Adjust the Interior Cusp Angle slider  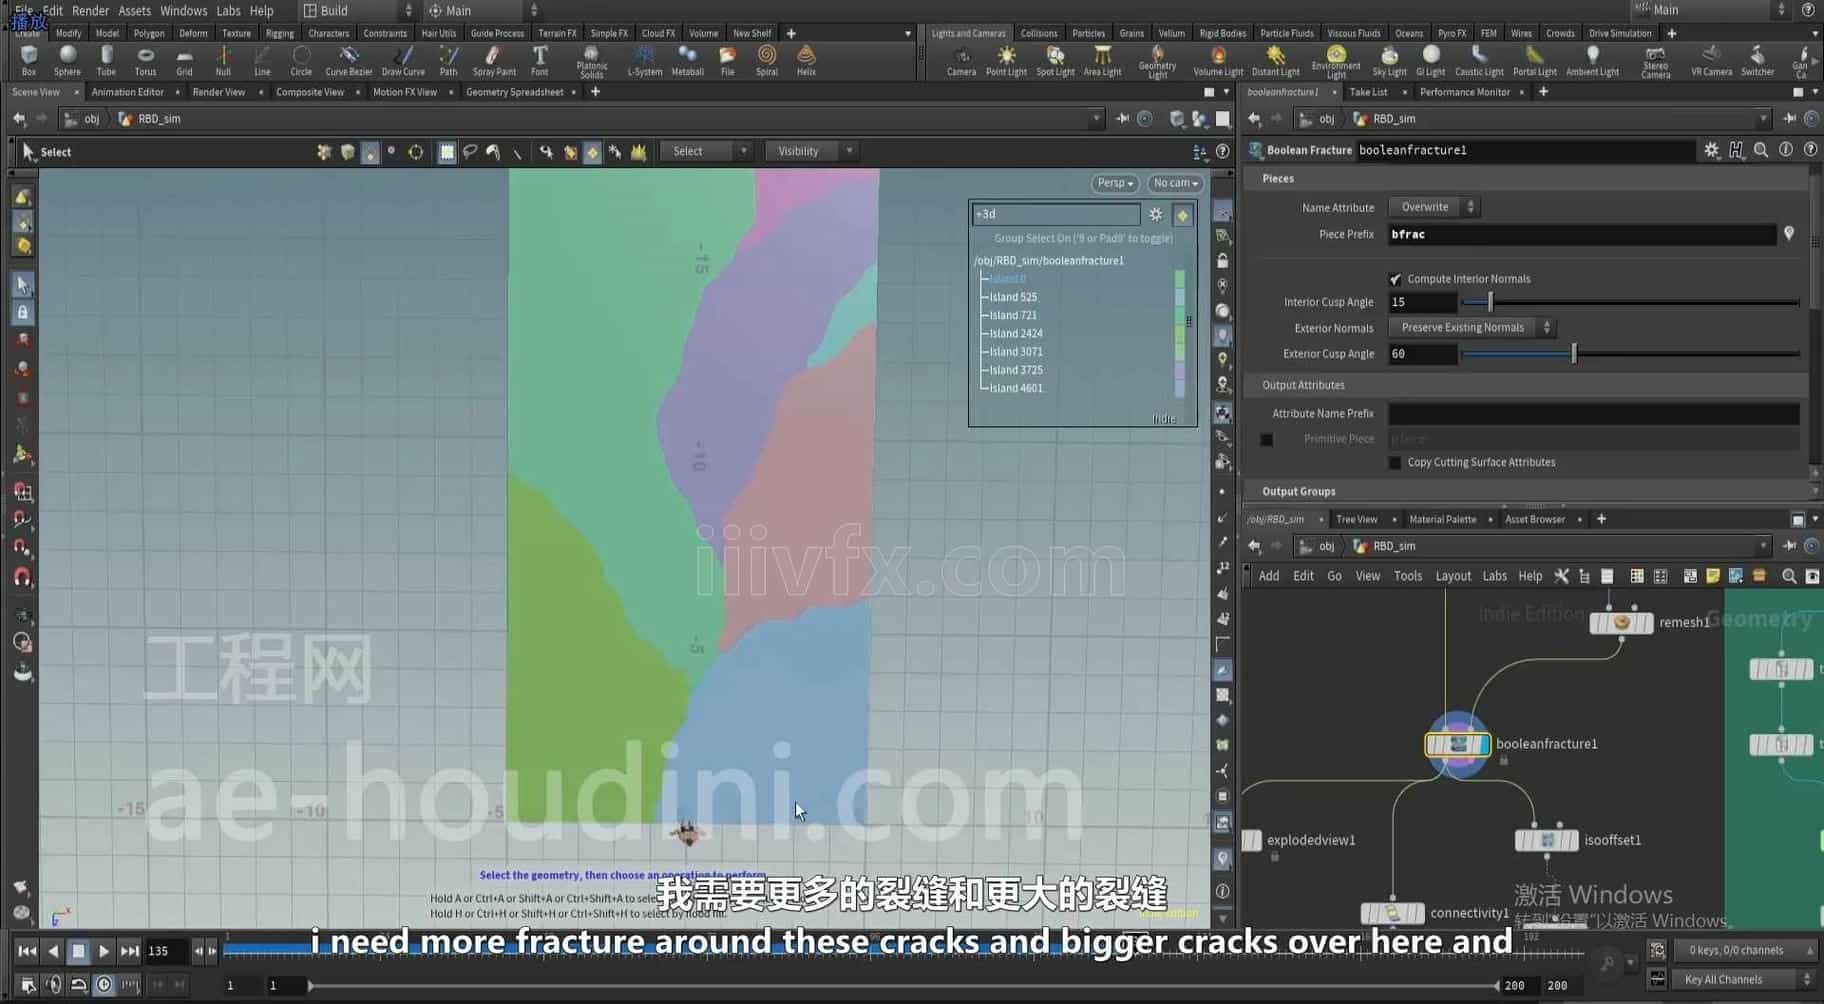[1630, 302]
